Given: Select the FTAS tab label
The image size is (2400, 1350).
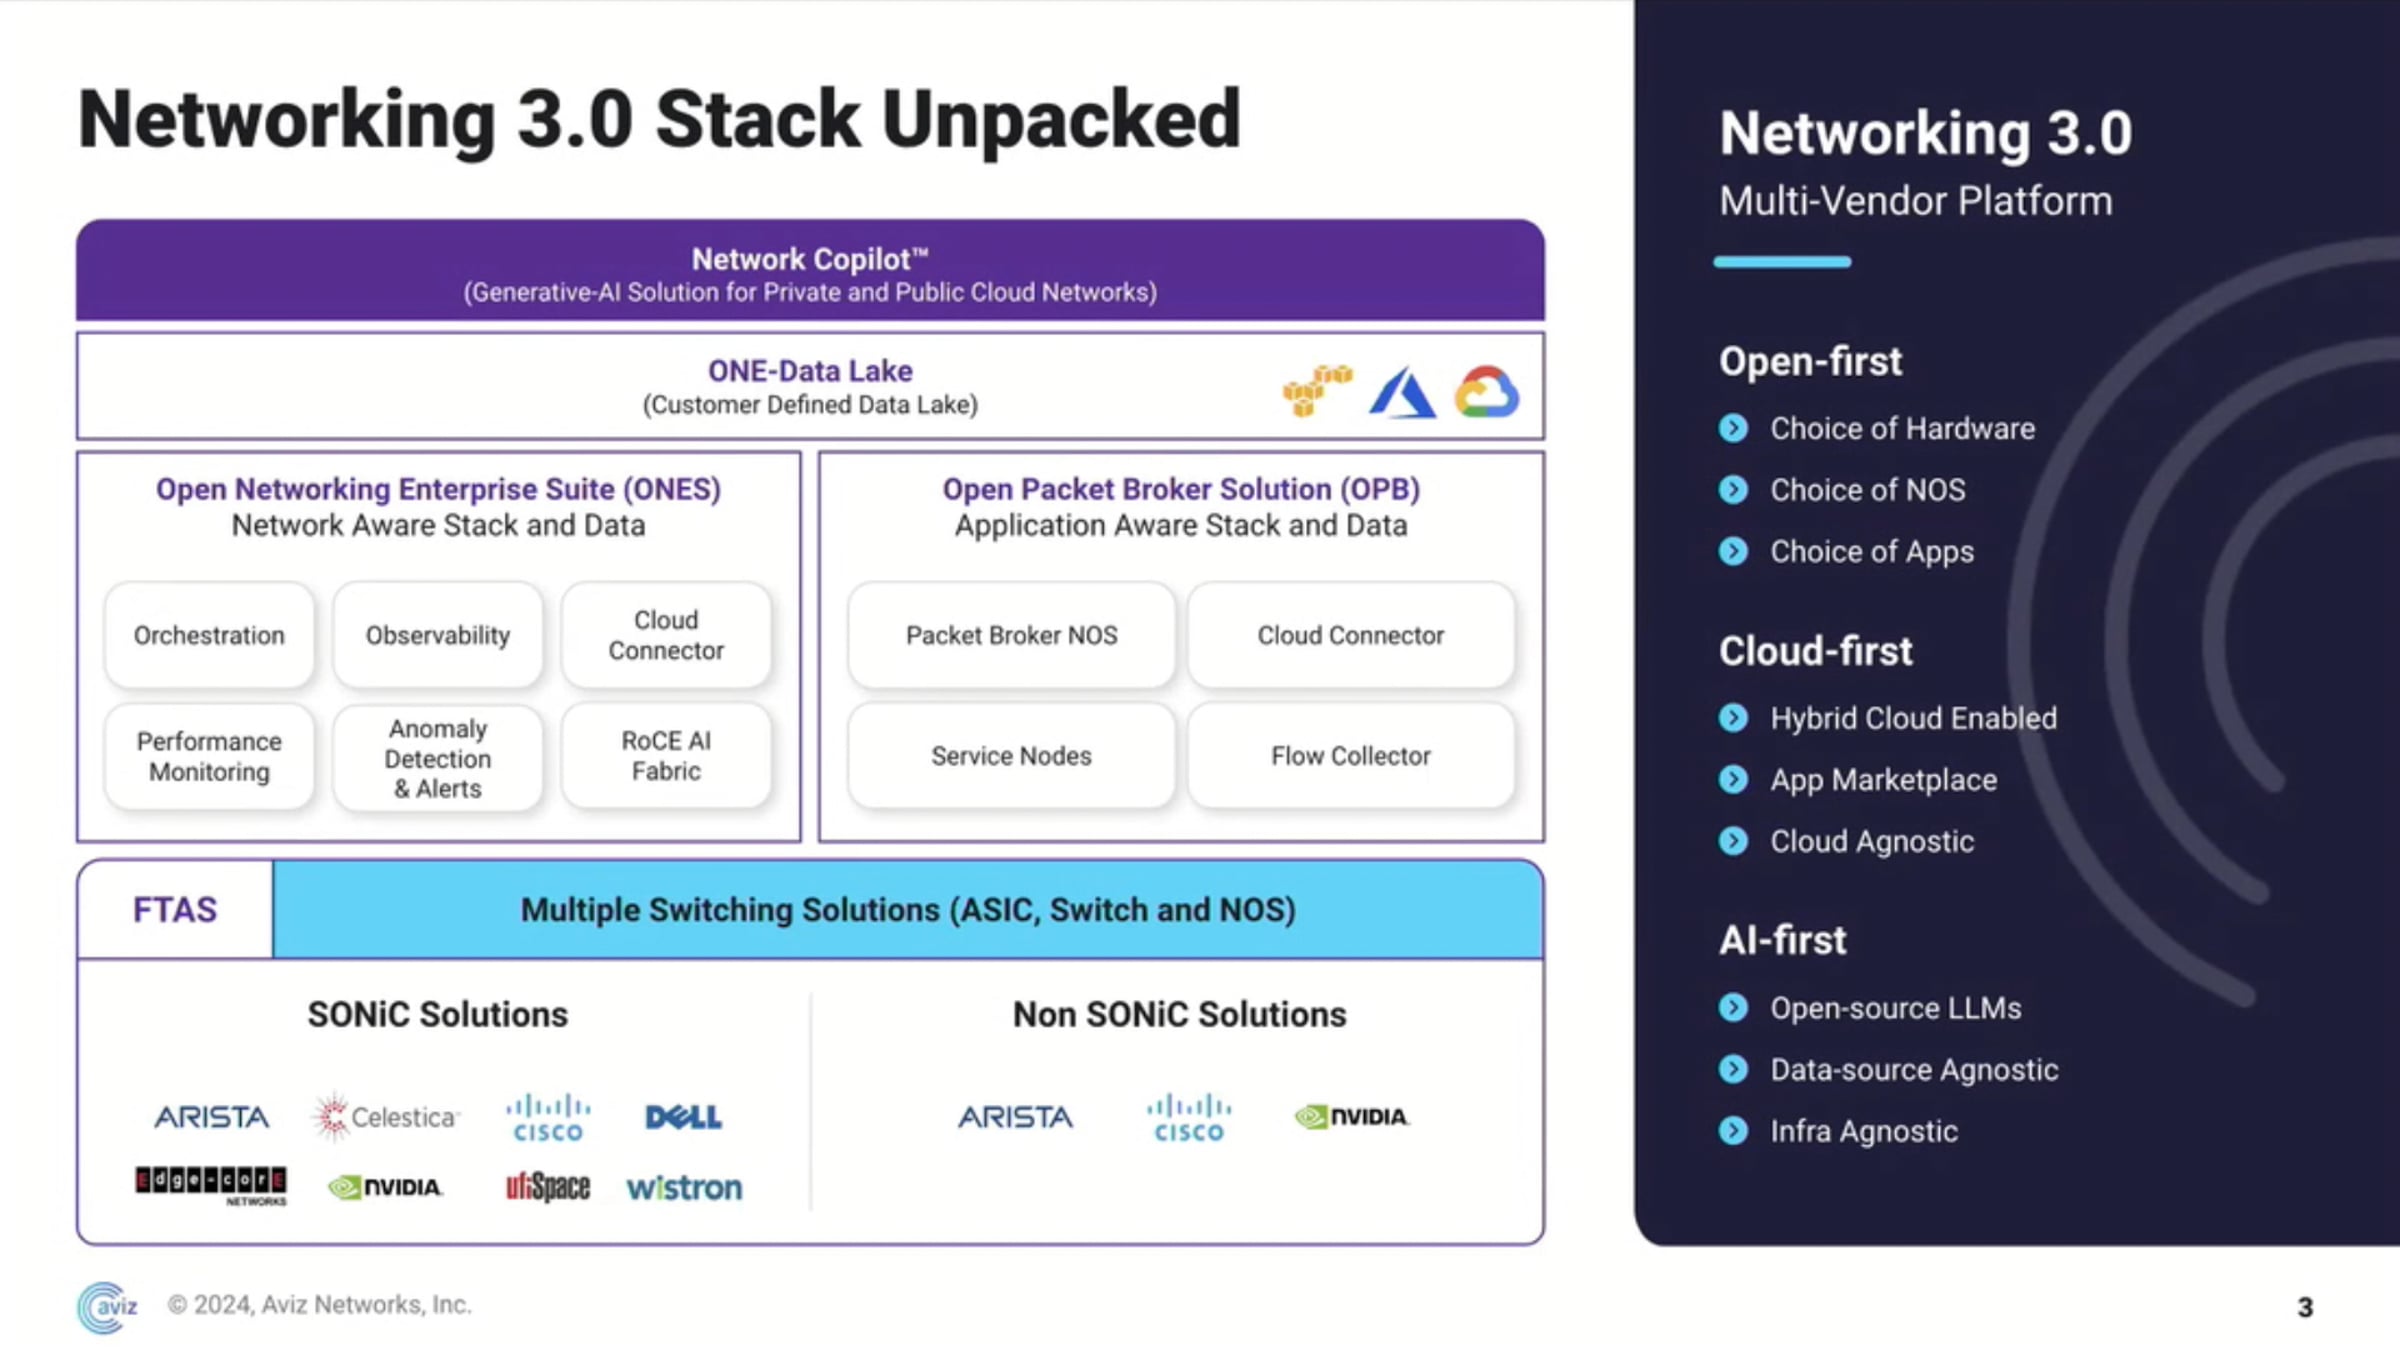Looking at the screenshot, I should 175,910.
